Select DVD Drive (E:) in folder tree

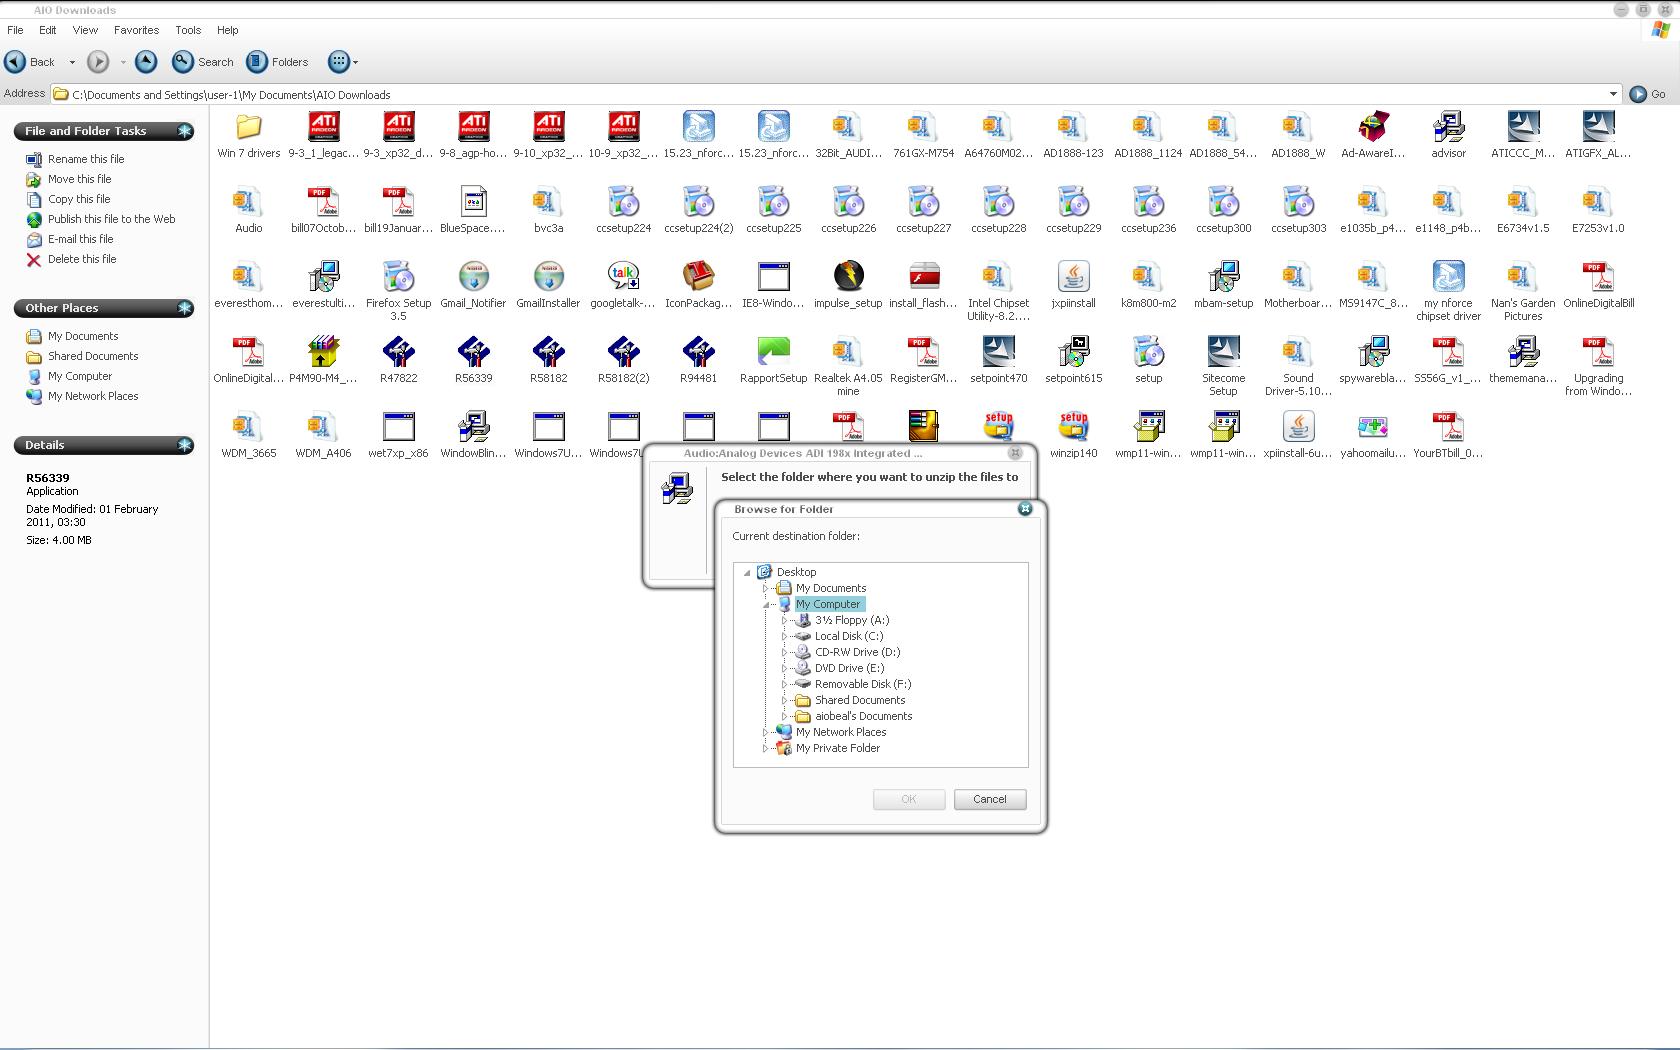pyautogui.click(x=849, y=668)
